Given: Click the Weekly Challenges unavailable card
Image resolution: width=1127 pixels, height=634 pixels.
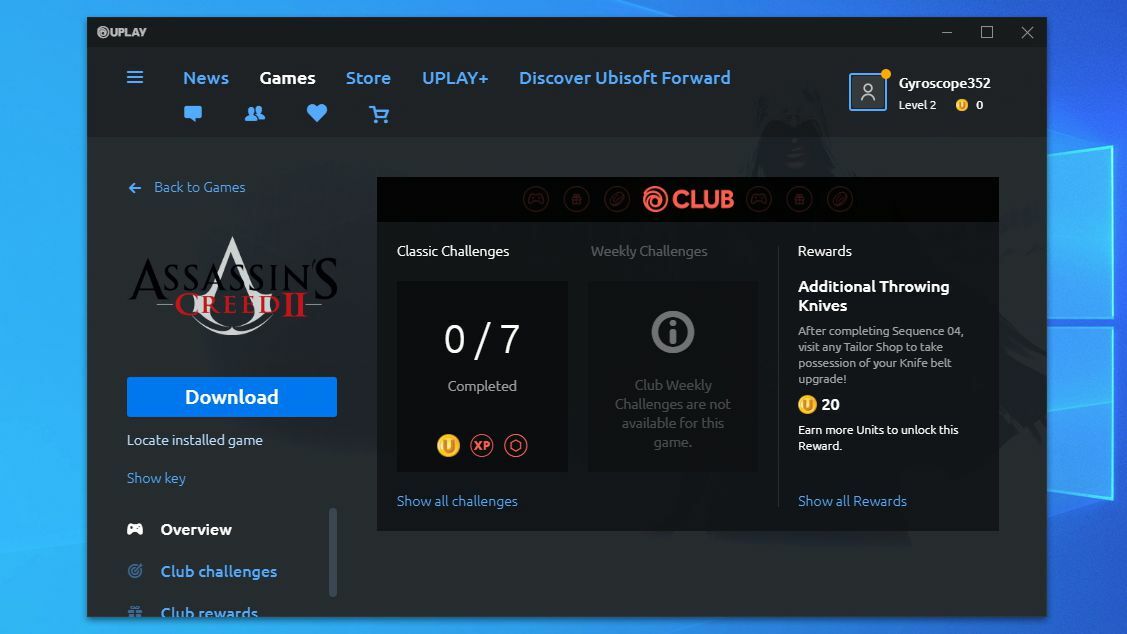Looking at the screenshot, I should click(x=673, y=377).
